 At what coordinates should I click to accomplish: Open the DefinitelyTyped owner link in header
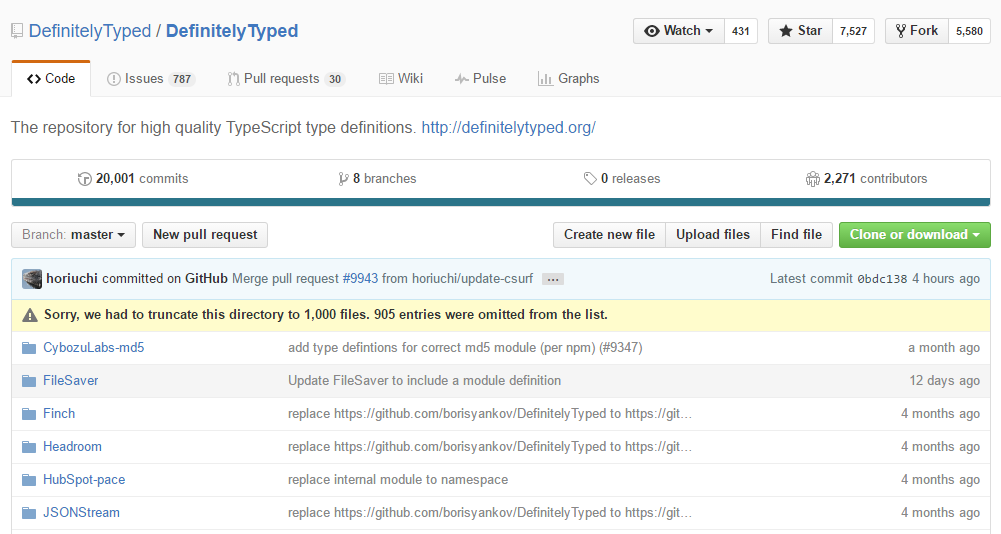[x=90, y=31]
